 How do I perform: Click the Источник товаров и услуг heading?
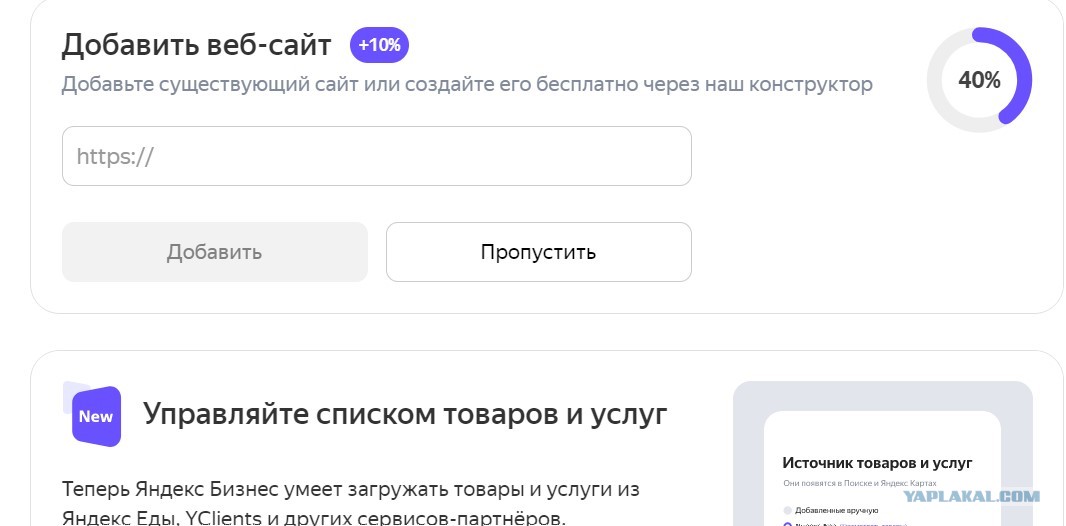coord(878,463)
